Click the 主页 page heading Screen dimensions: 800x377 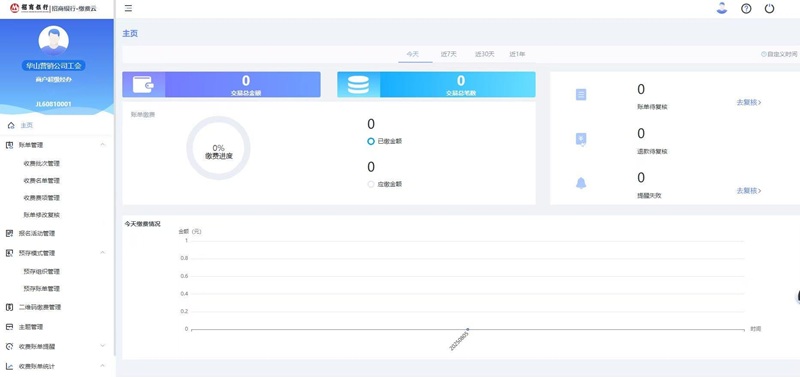(x=130, y=34)
